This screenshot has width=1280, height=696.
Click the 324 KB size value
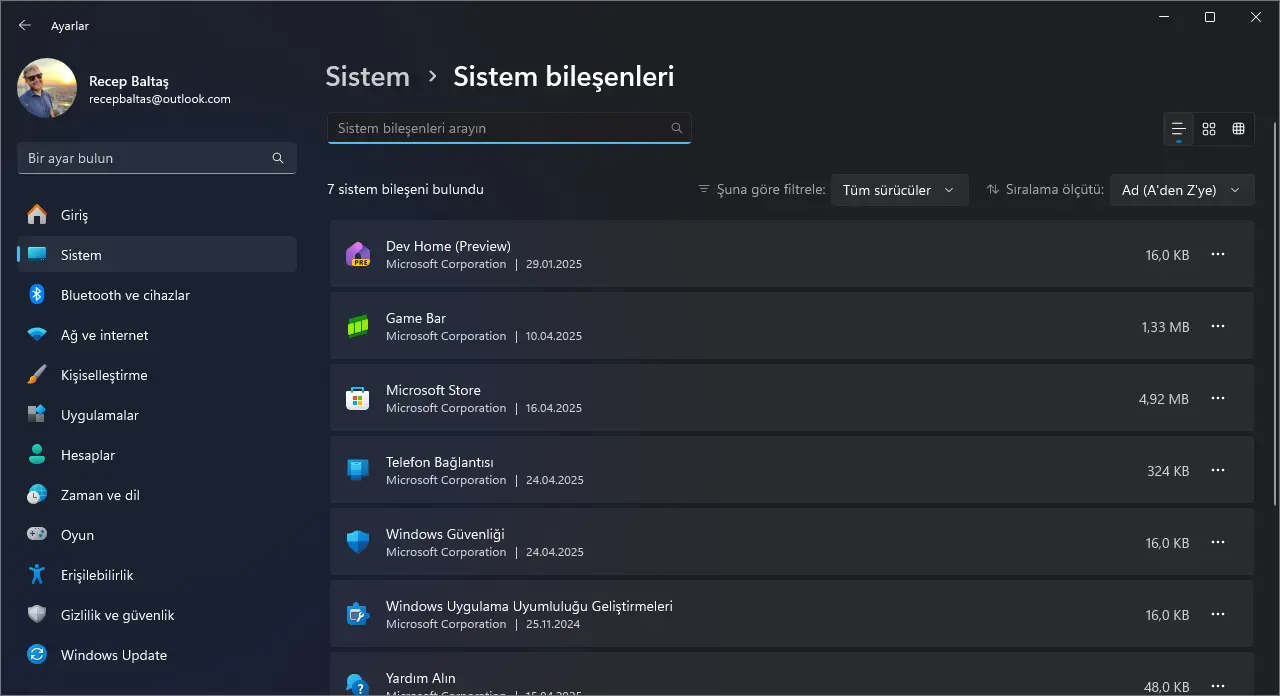[x=1168, y=471]
